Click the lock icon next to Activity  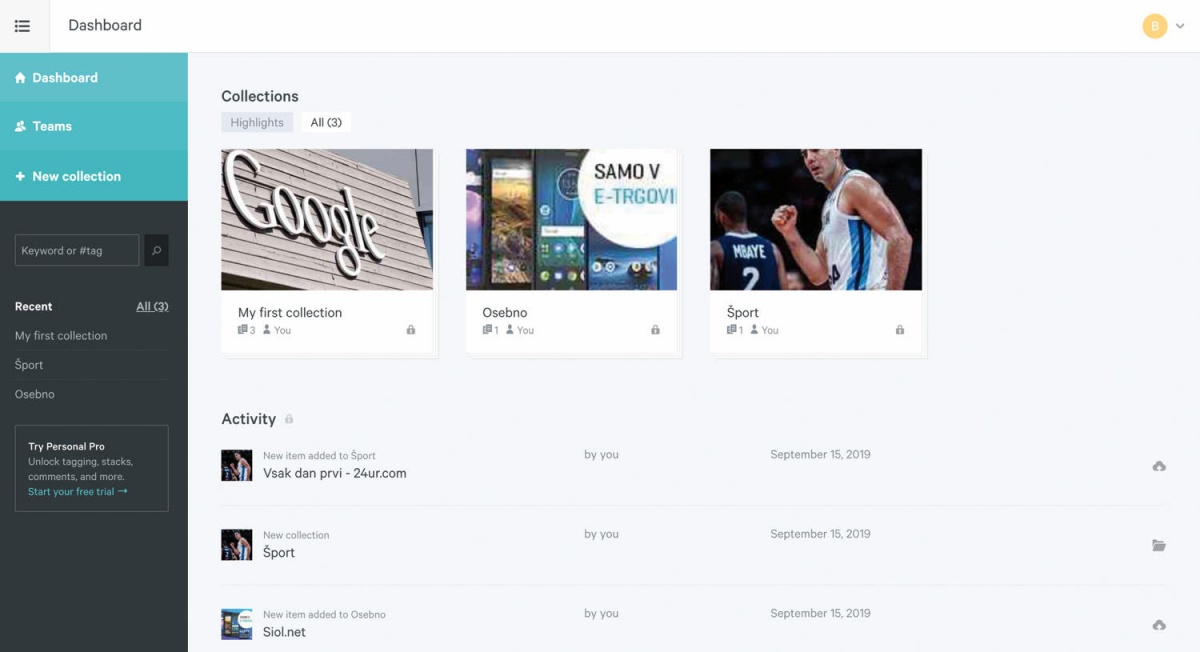pyautogui.click(x=289, y=419)
